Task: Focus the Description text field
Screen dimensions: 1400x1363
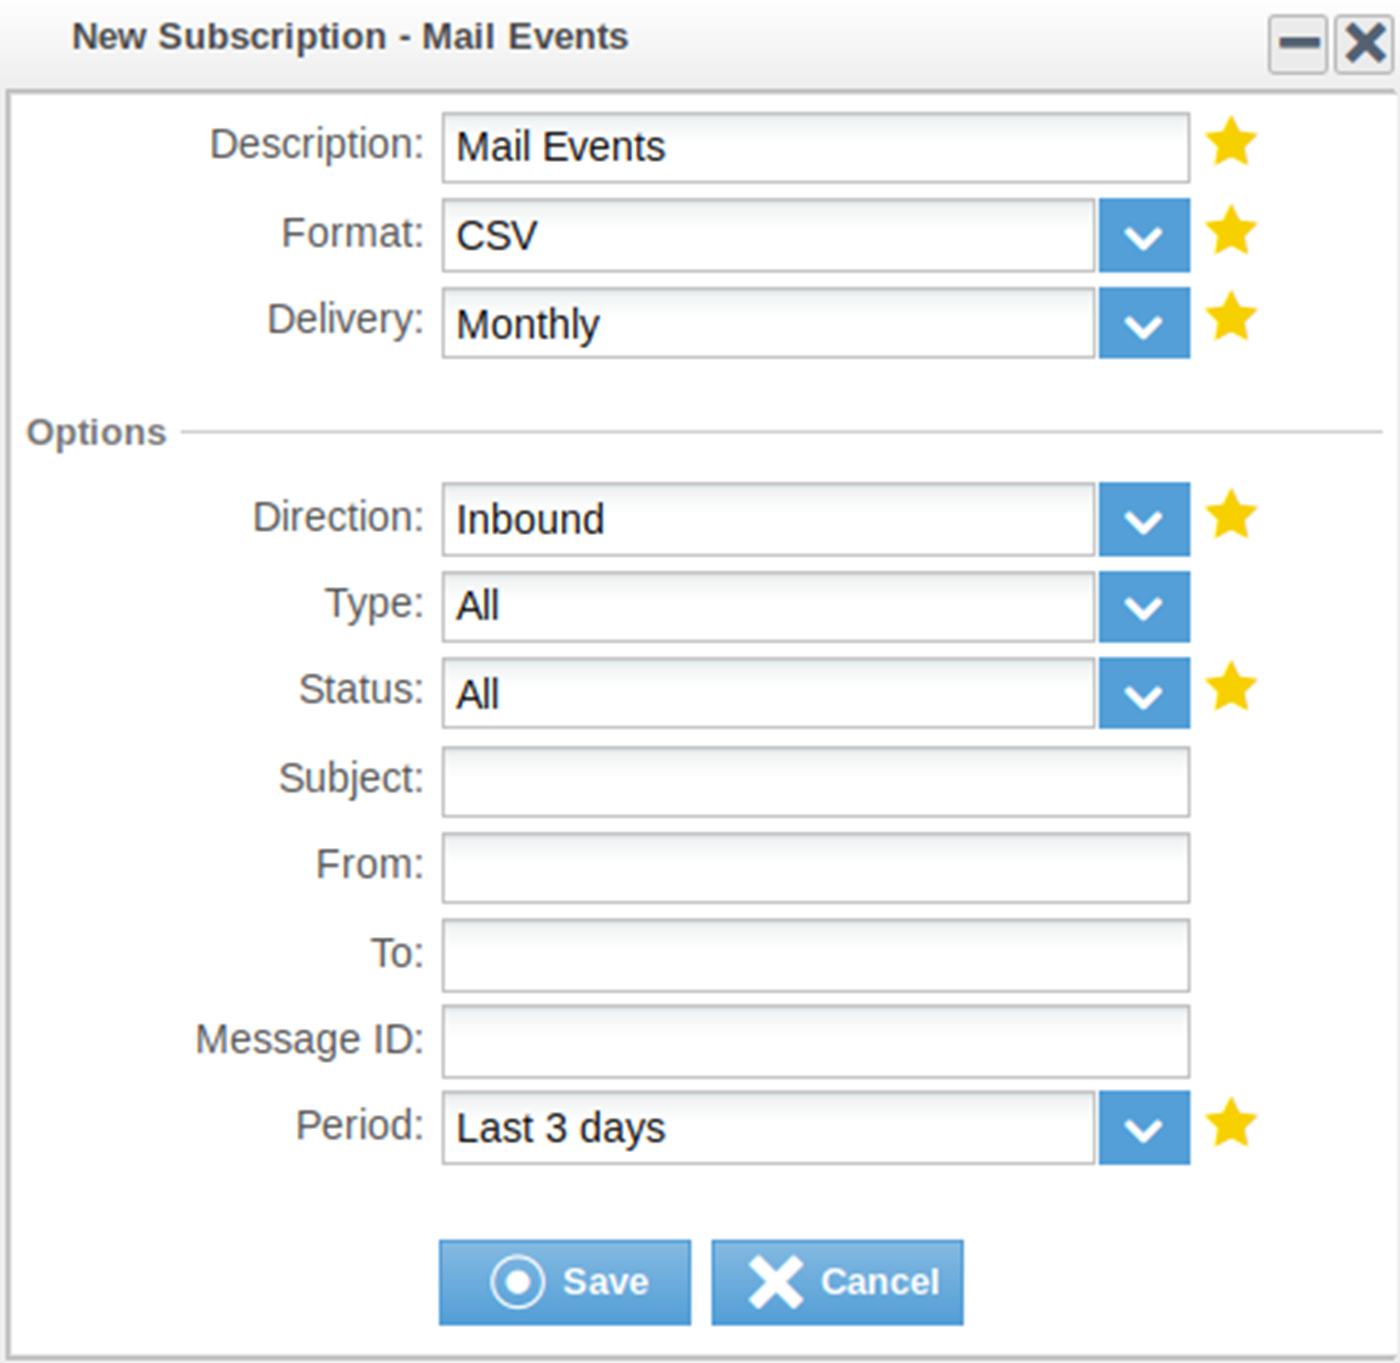Action: 815,148
